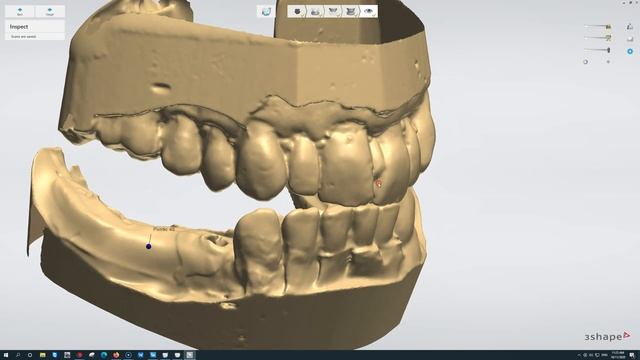Open File Explorer from the taskbar
The image size is (640, 360).
pos(42,356)
